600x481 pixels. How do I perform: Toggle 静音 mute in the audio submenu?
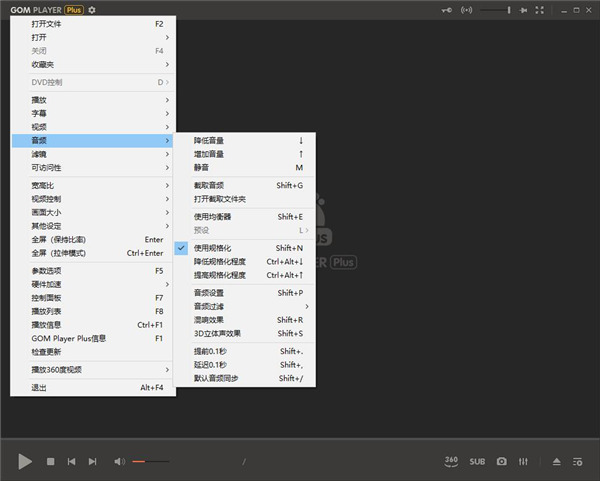tap(201, 167)
